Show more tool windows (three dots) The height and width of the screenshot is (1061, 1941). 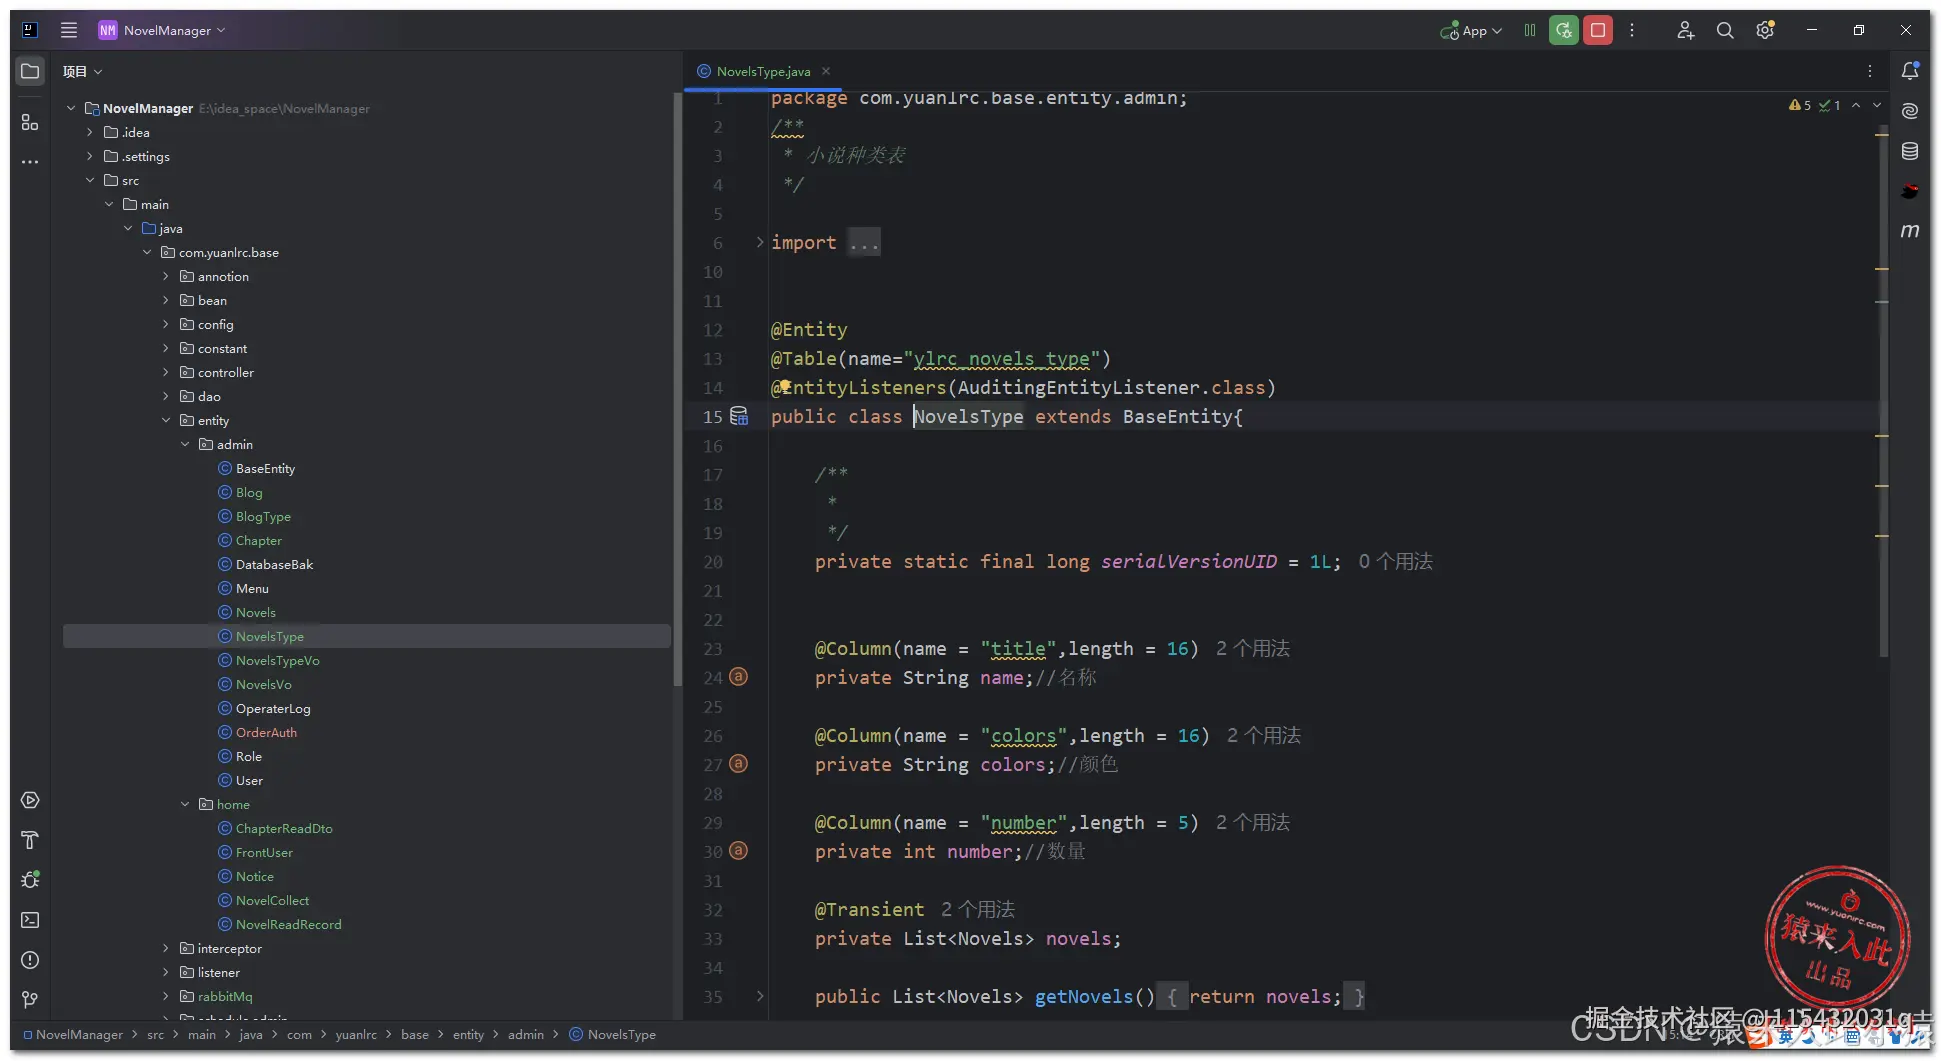(x=30, y=161)
